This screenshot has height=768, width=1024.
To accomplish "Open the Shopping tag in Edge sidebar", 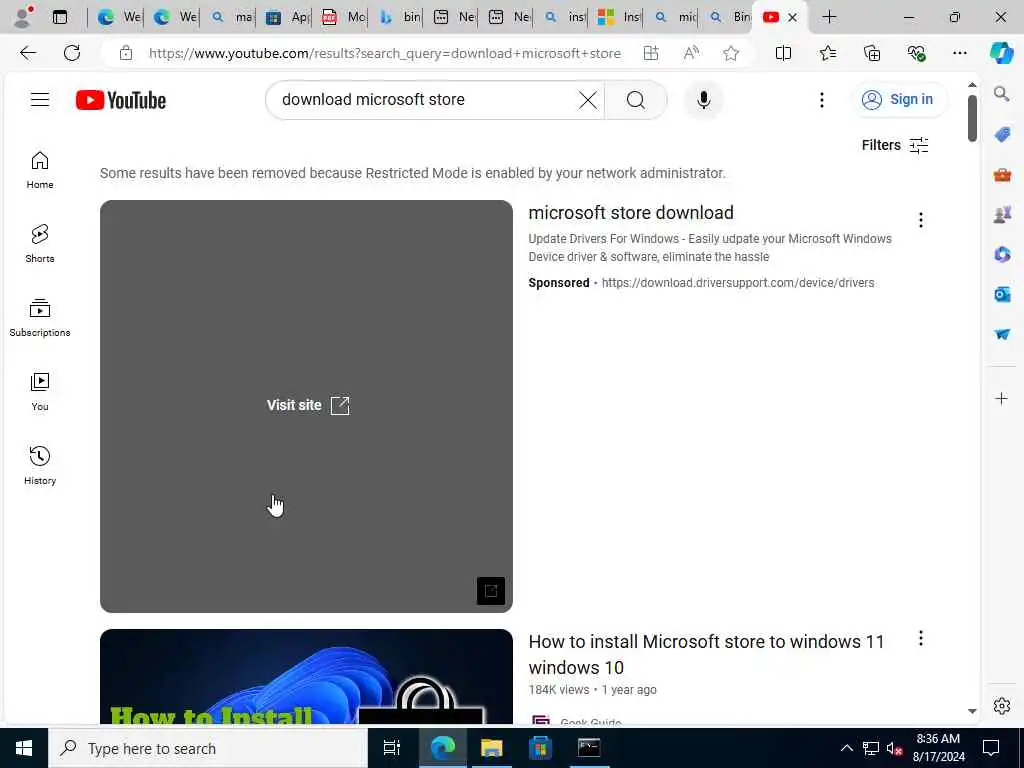I will [x=1002, y=134].
